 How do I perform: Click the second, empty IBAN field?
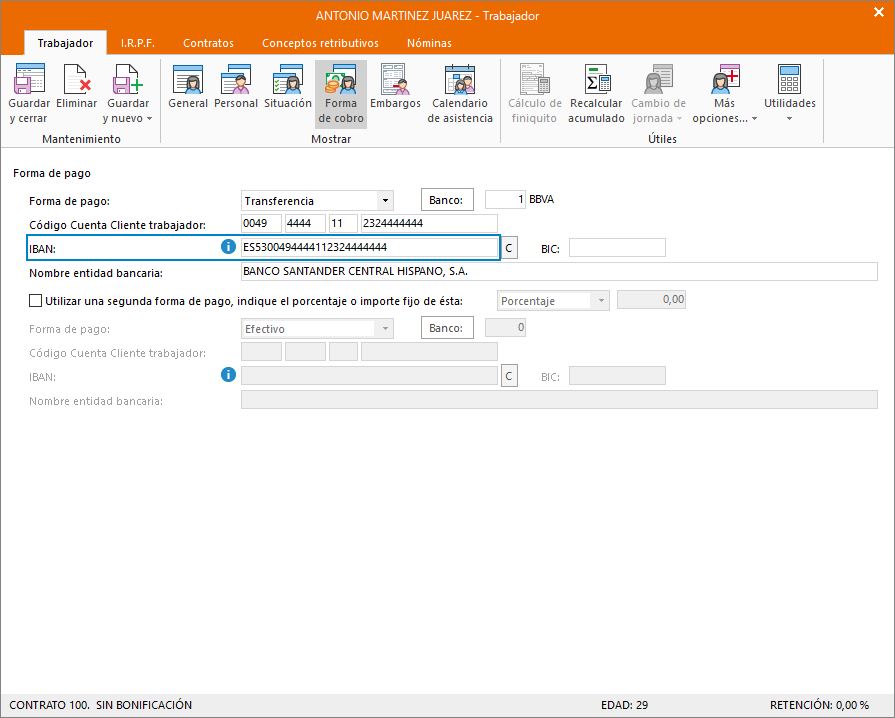369,376
